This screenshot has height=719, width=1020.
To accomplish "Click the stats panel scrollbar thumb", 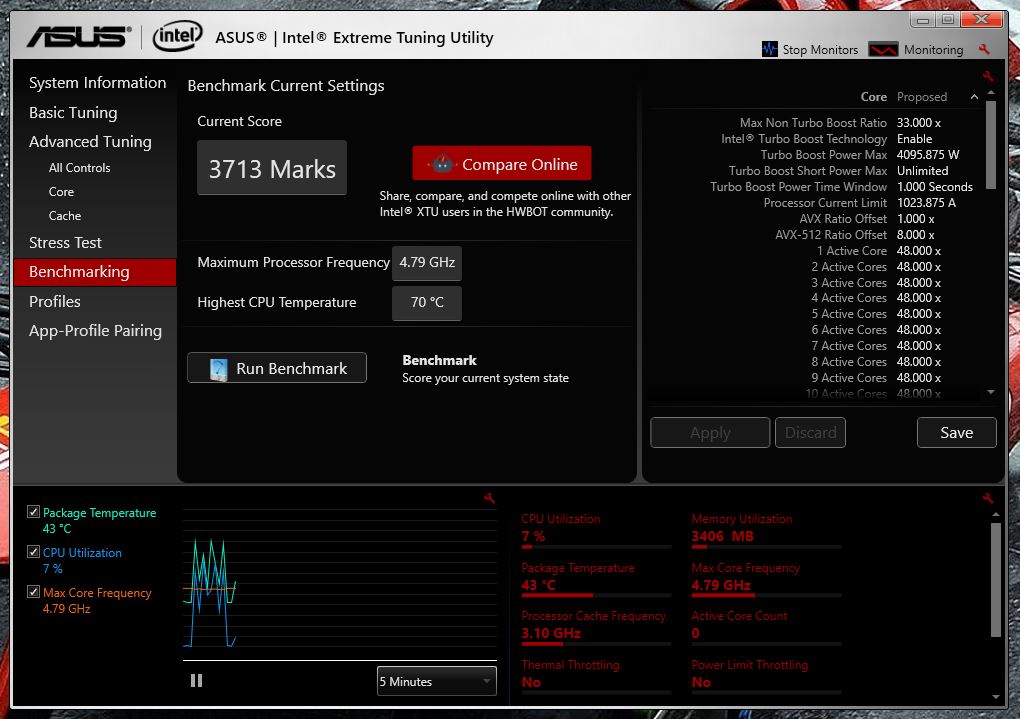I will (995, 580).
